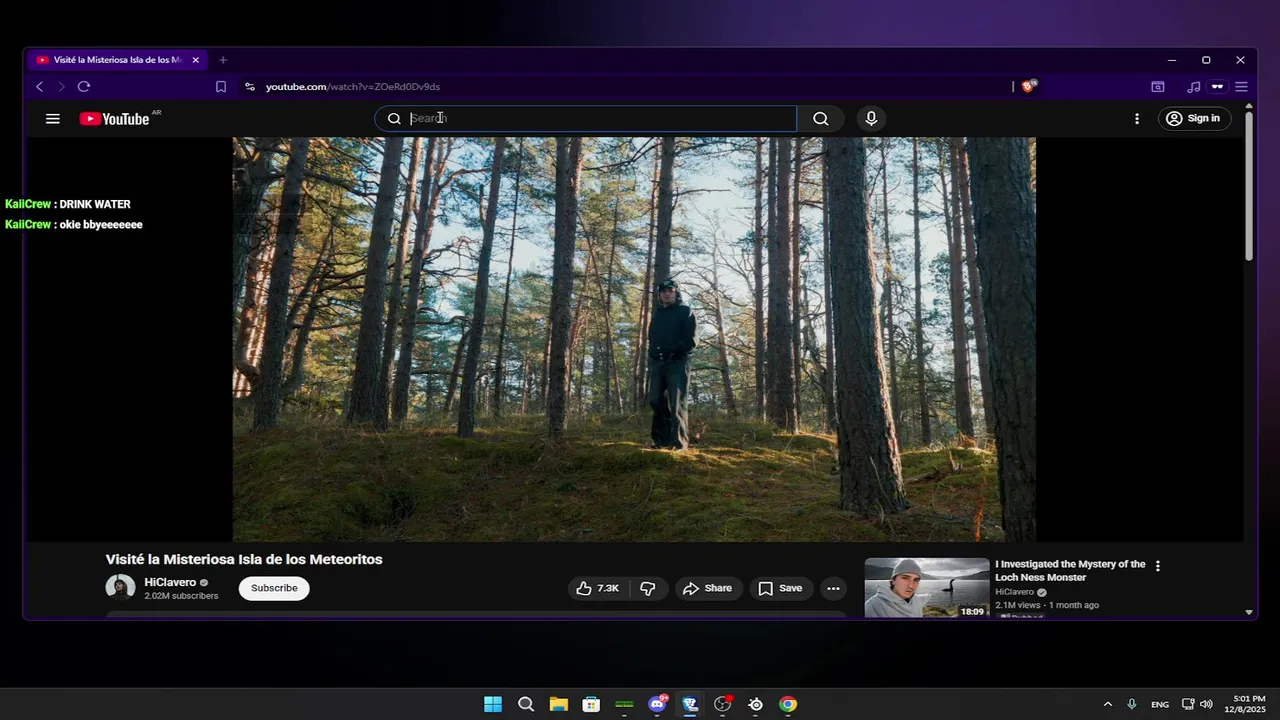Bookmark this page with the bookmark icon
This screenshot has height=720, width=1280.
pyautogui.click(x=221, y=87)
